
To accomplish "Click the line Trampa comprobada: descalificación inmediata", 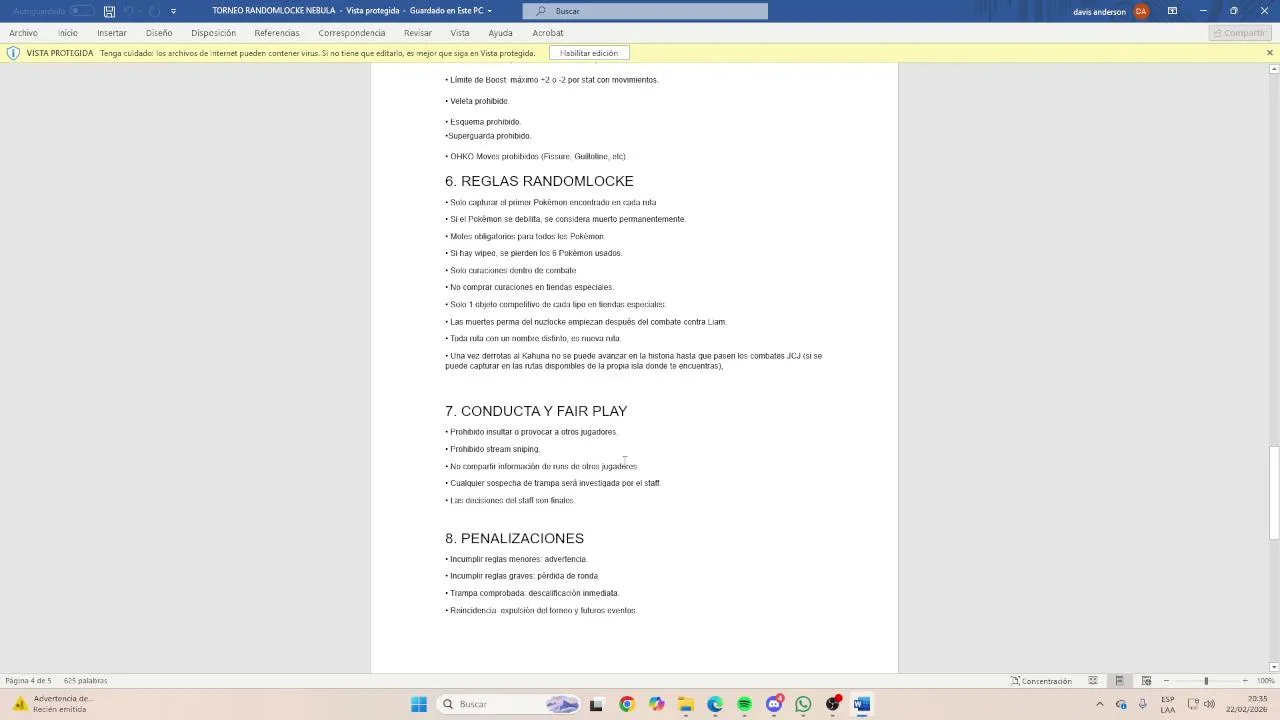I will [x=532, y=593].
